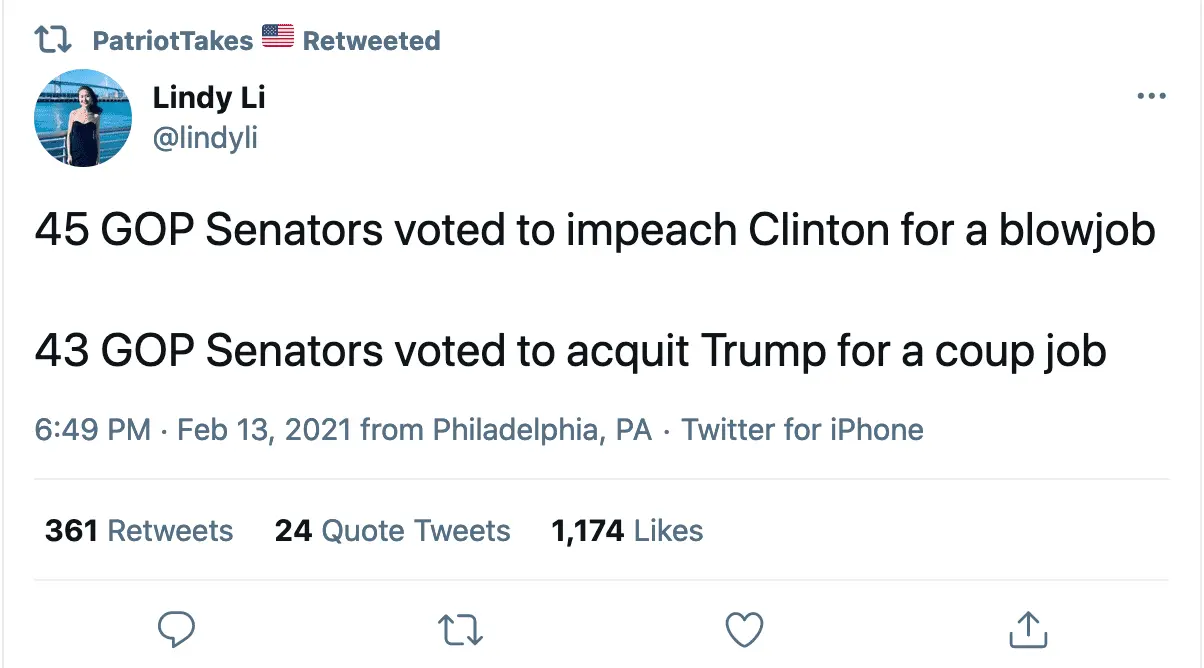
Task: Click the Twitter for iPhone source link
Action: pos(802,430)
